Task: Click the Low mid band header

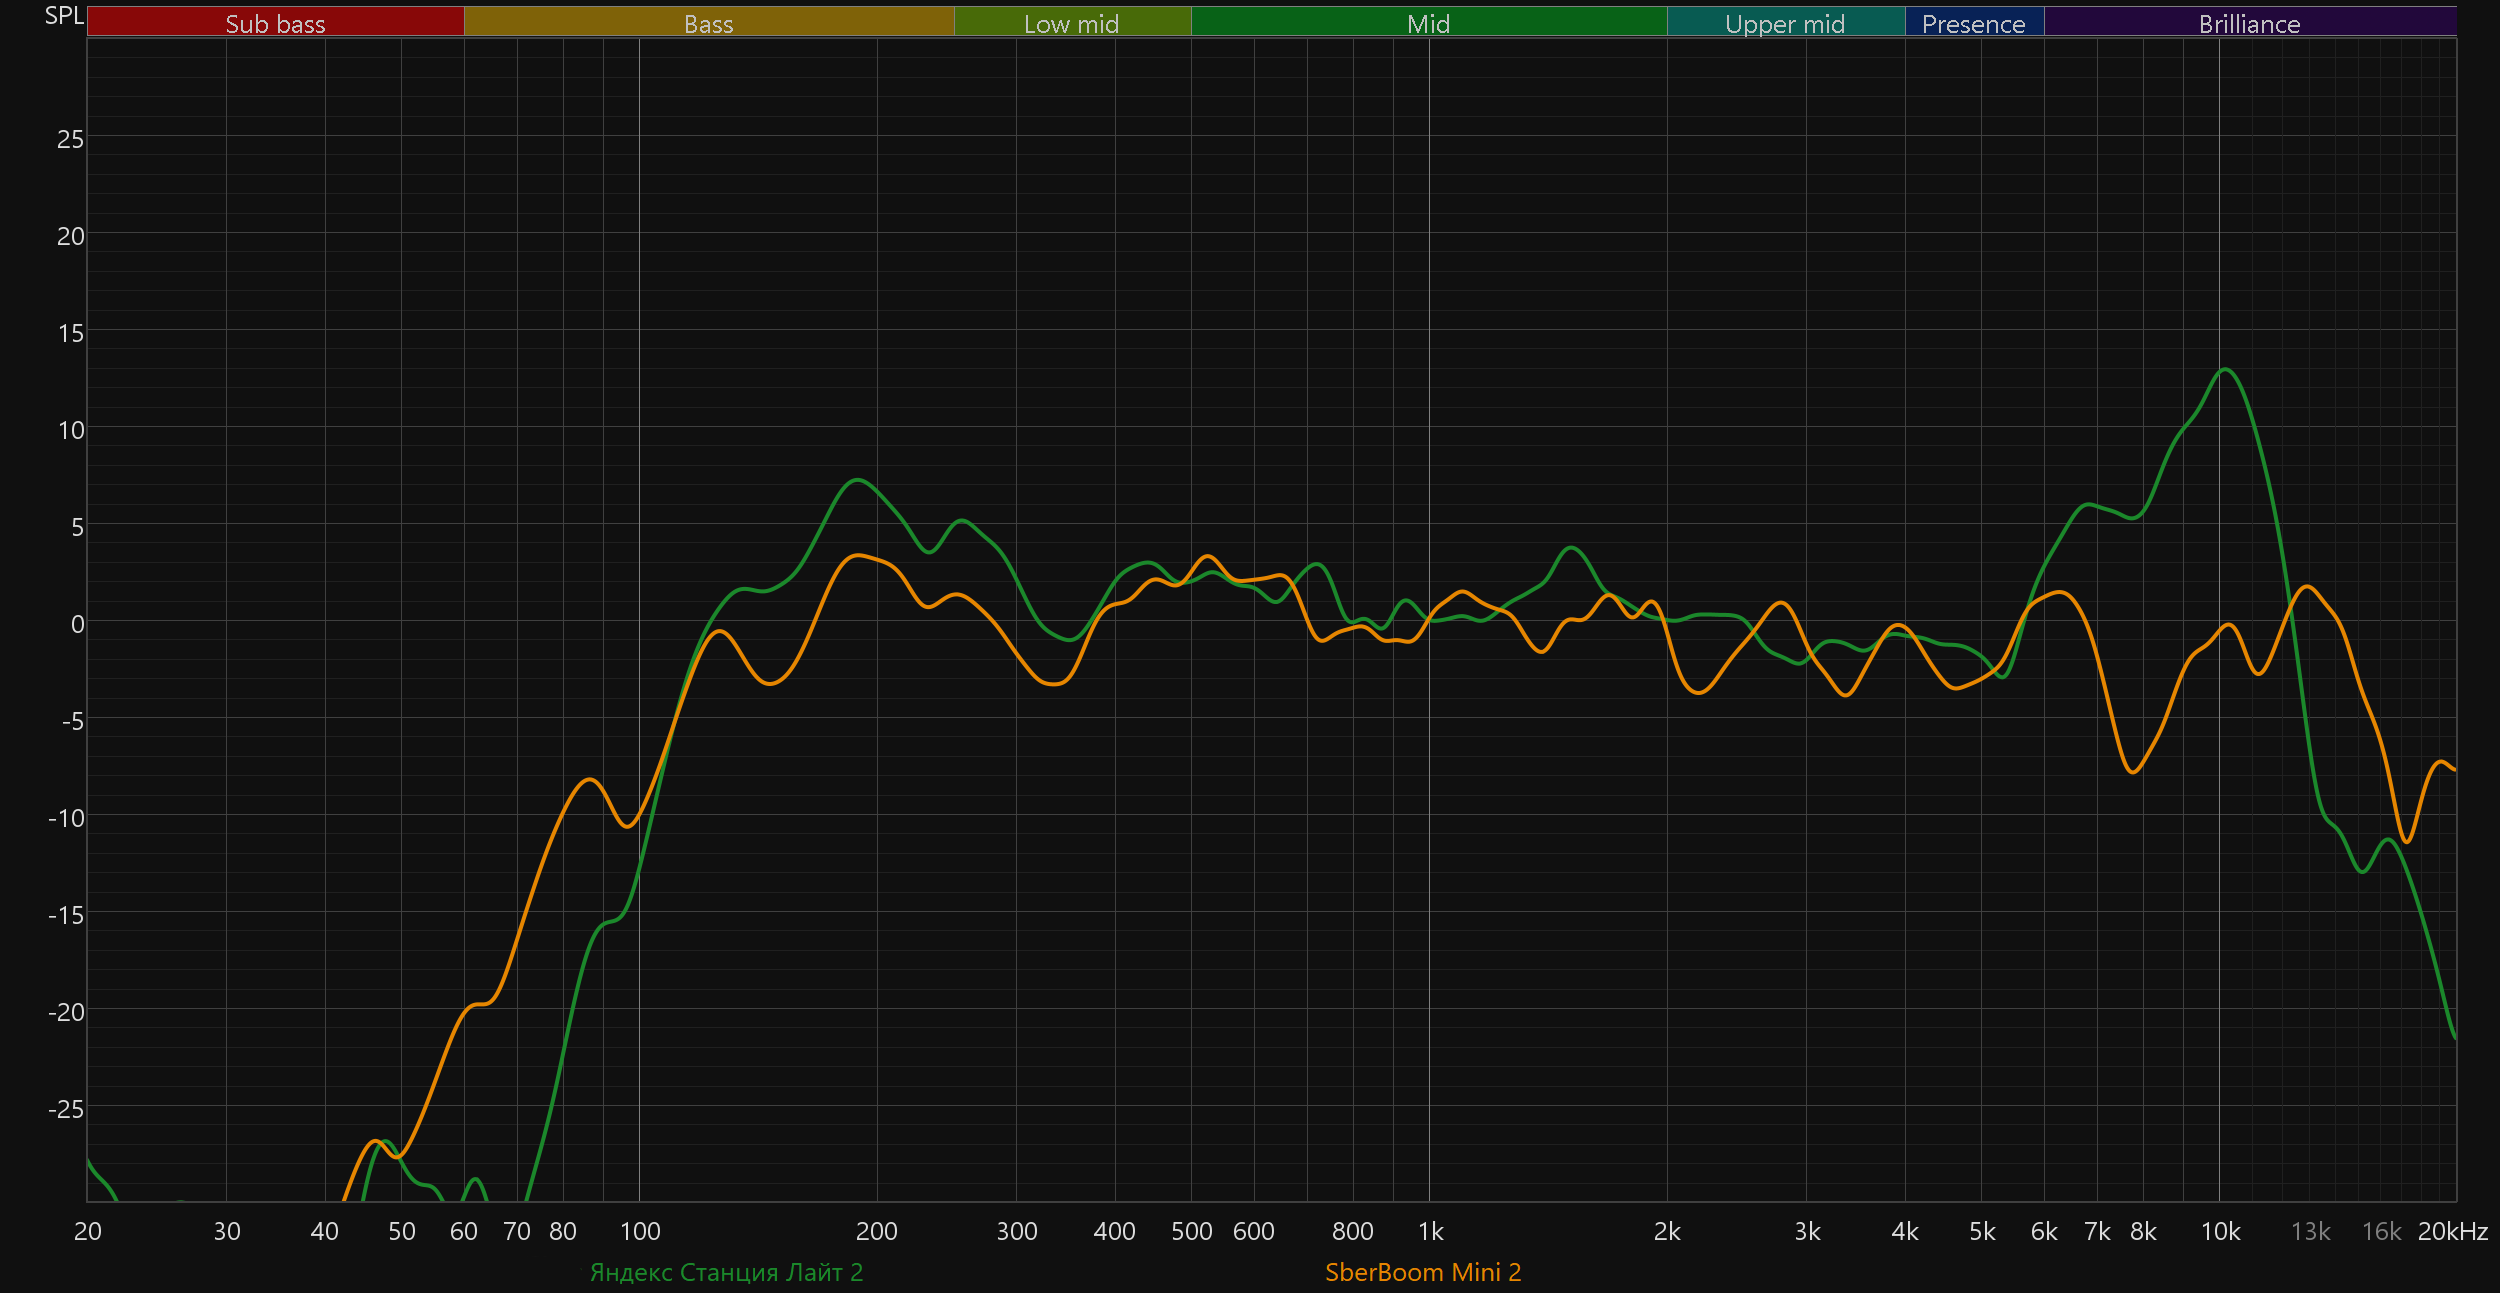Action: coord(1071,23)
